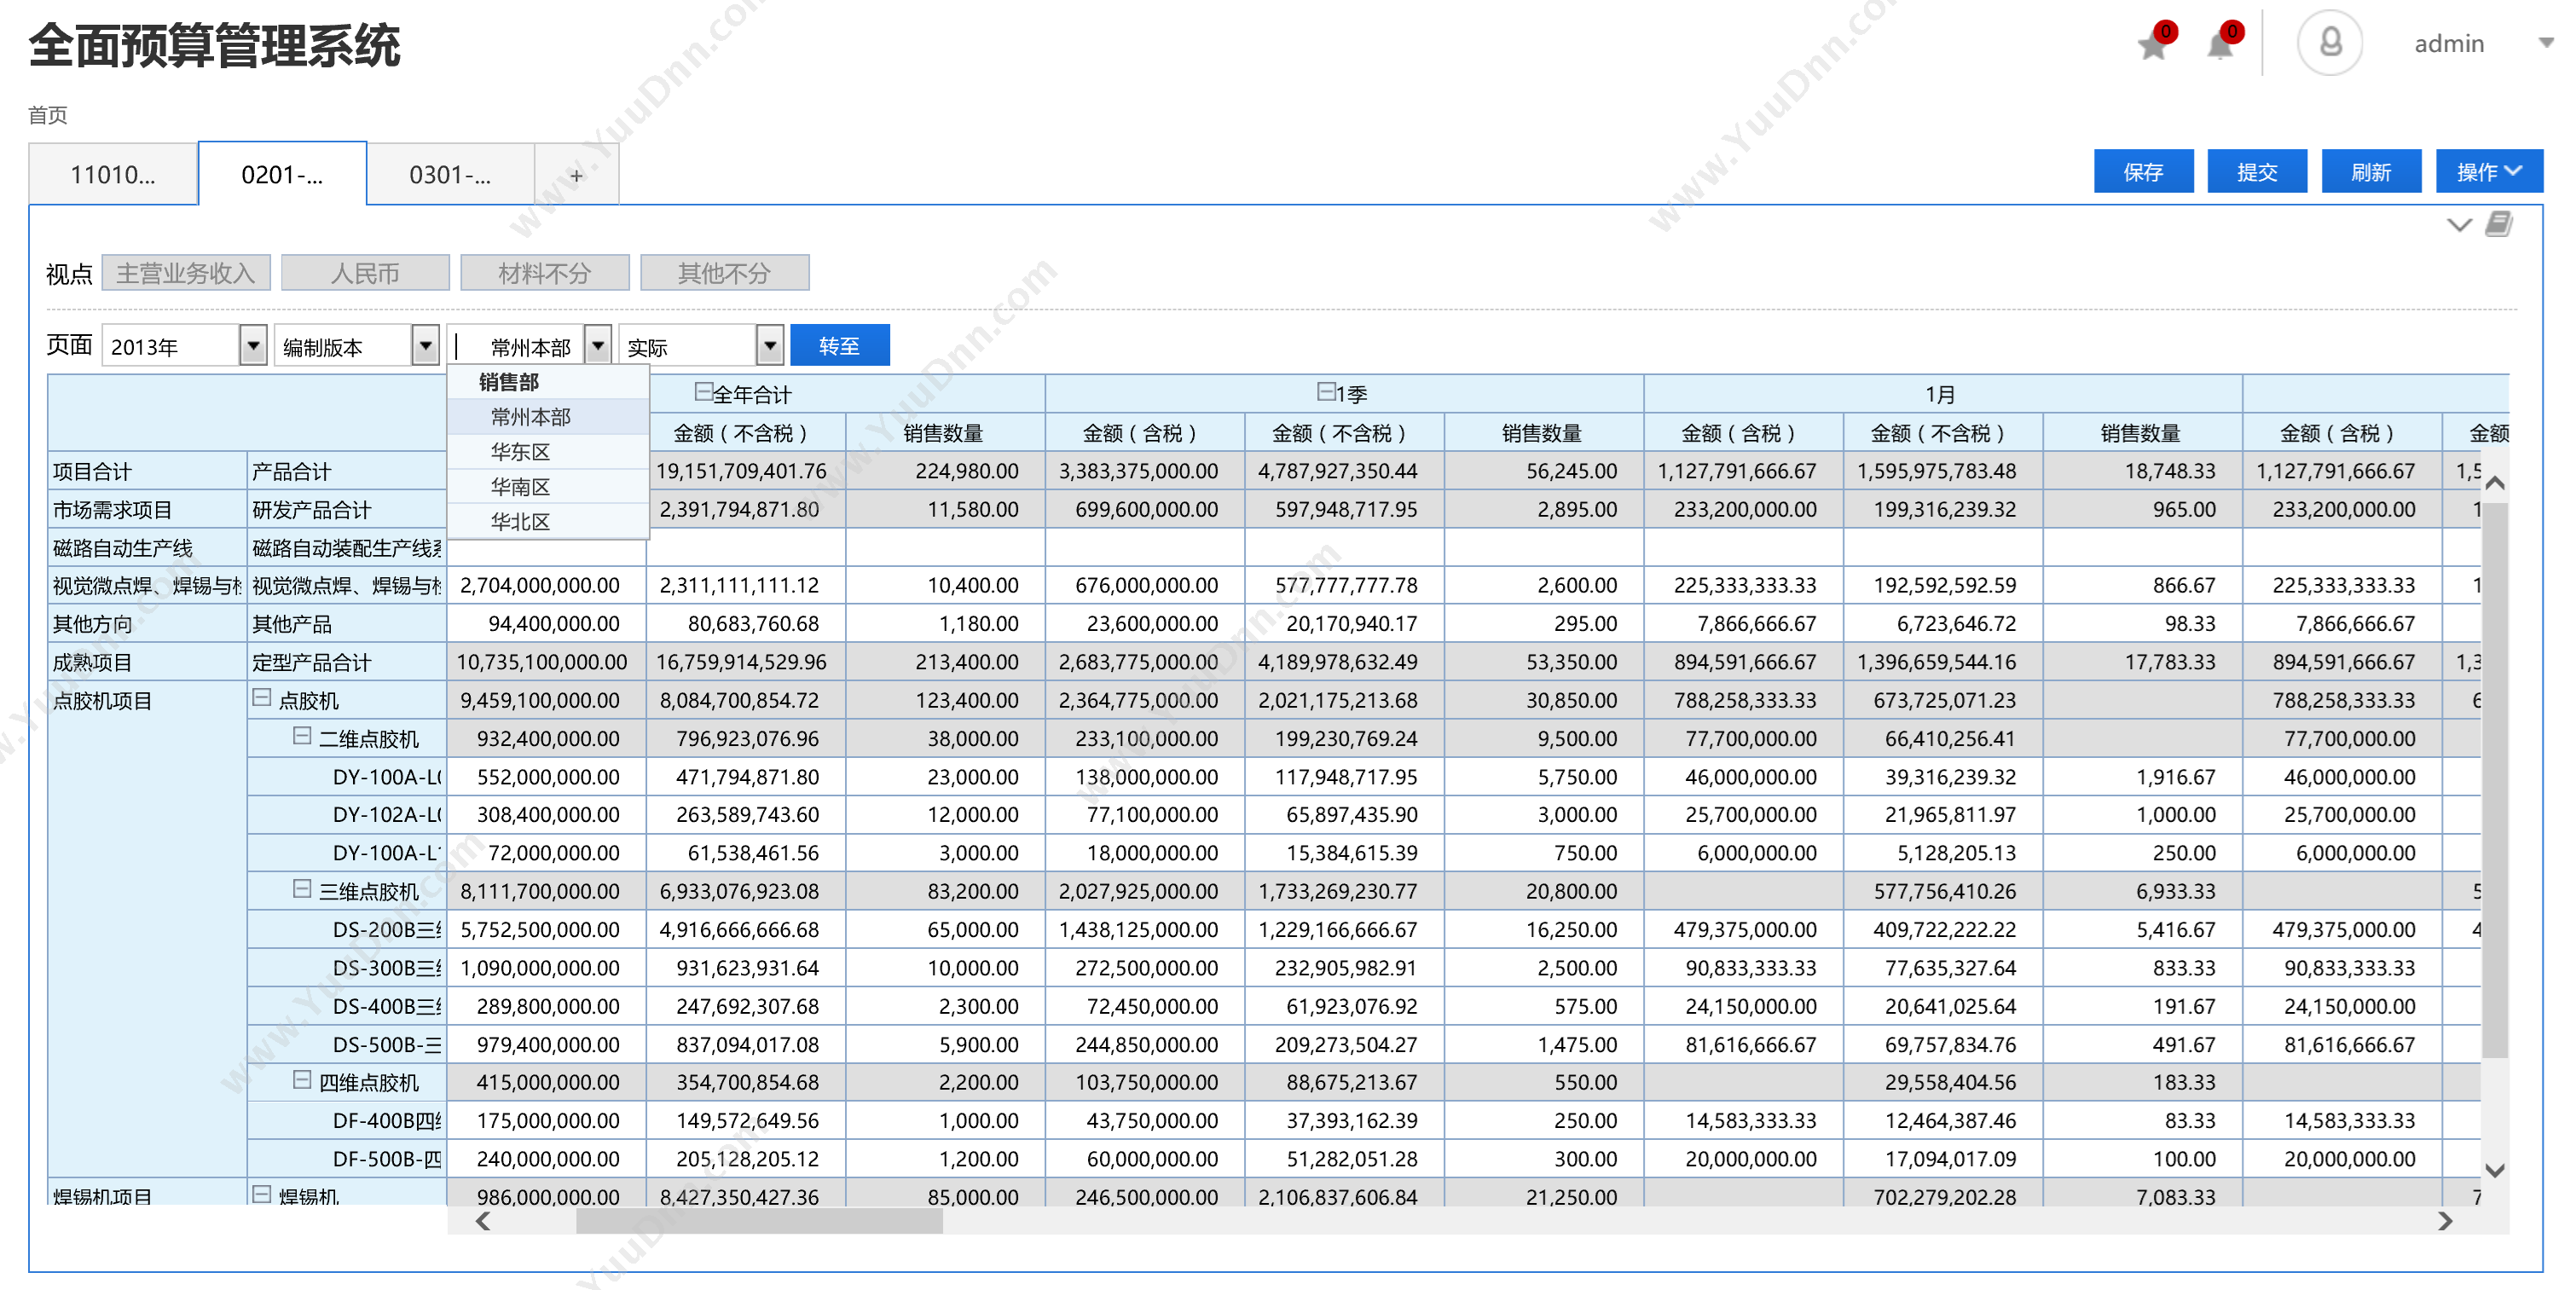Select 华东区 in the dropdown list

tap(548, 452)
